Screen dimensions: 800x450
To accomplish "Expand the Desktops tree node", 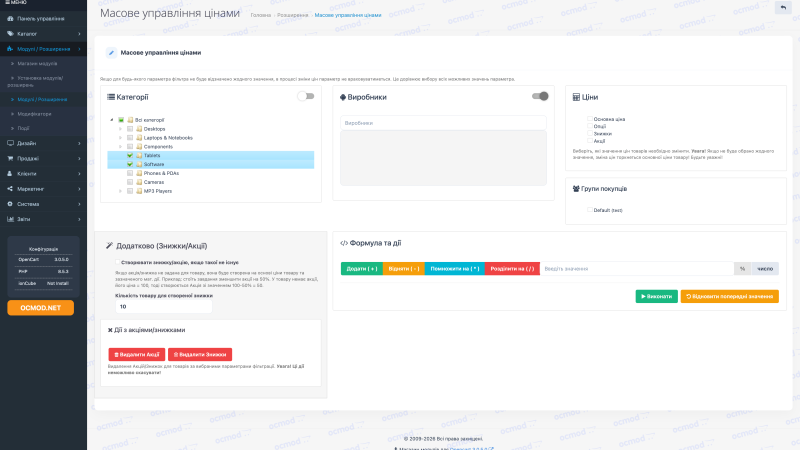I will pos(120,129).
